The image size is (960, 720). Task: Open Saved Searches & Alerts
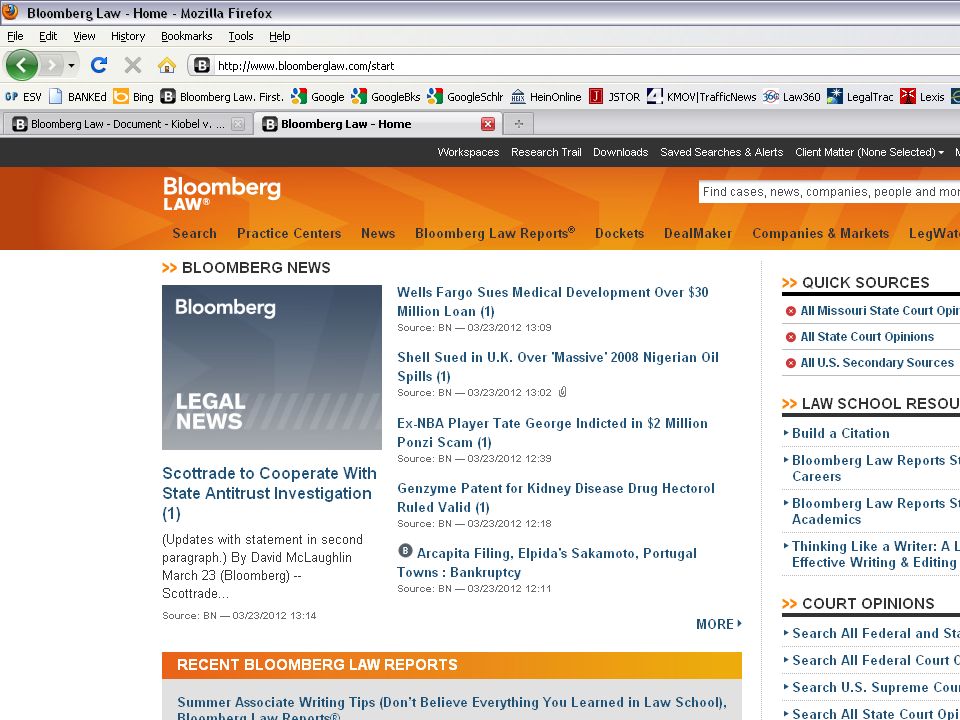721,152
